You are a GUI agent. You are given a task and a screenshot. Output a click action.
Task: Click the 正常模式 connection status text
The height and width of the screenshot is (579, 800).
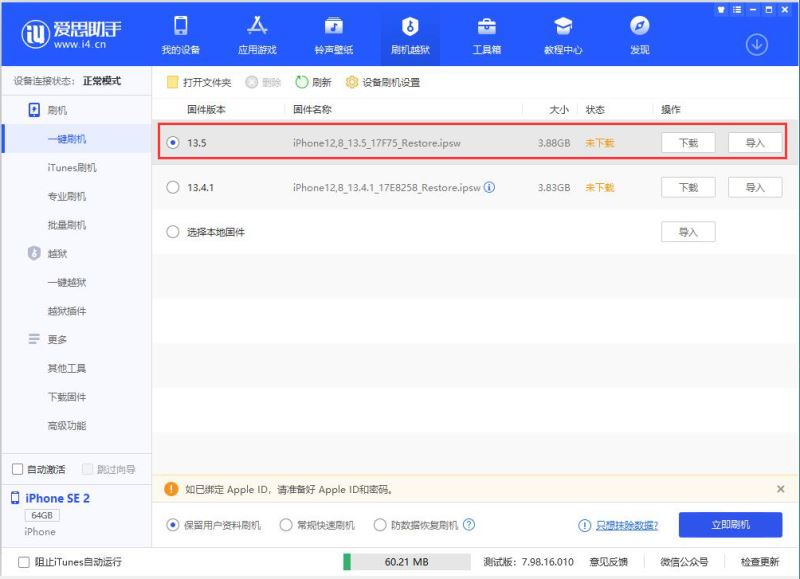(x=102, y=81)
